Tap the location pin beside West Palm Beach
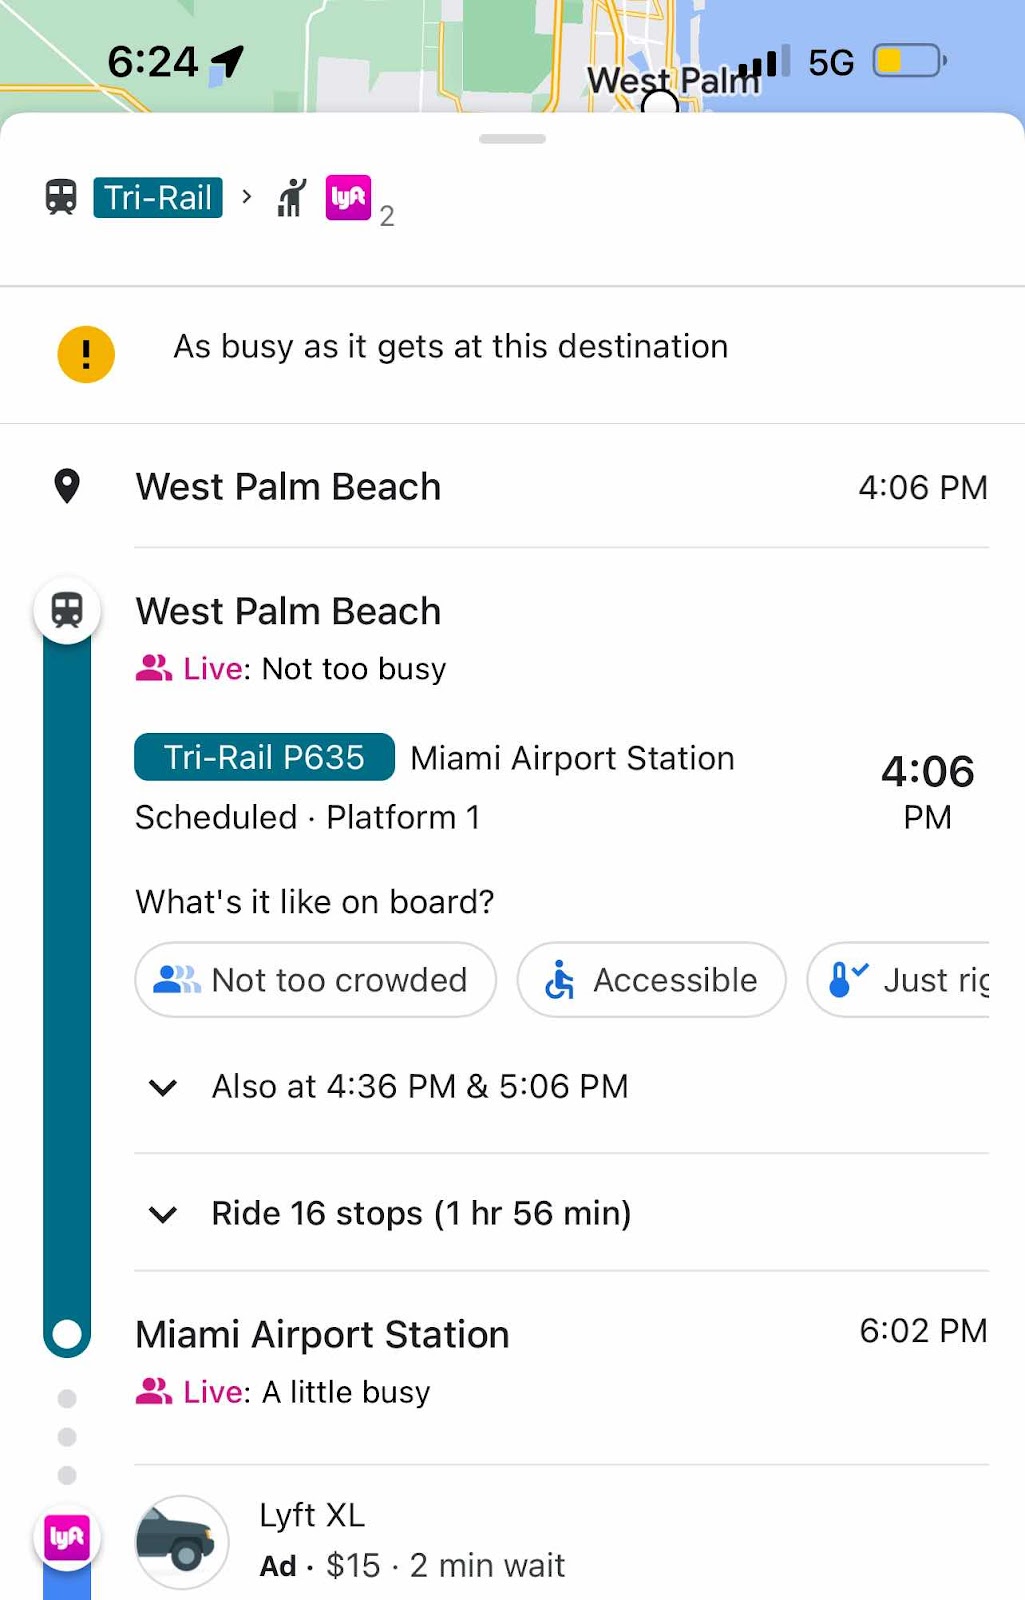This screenshot has width=1025, height=1600. (x=67, y=486)
